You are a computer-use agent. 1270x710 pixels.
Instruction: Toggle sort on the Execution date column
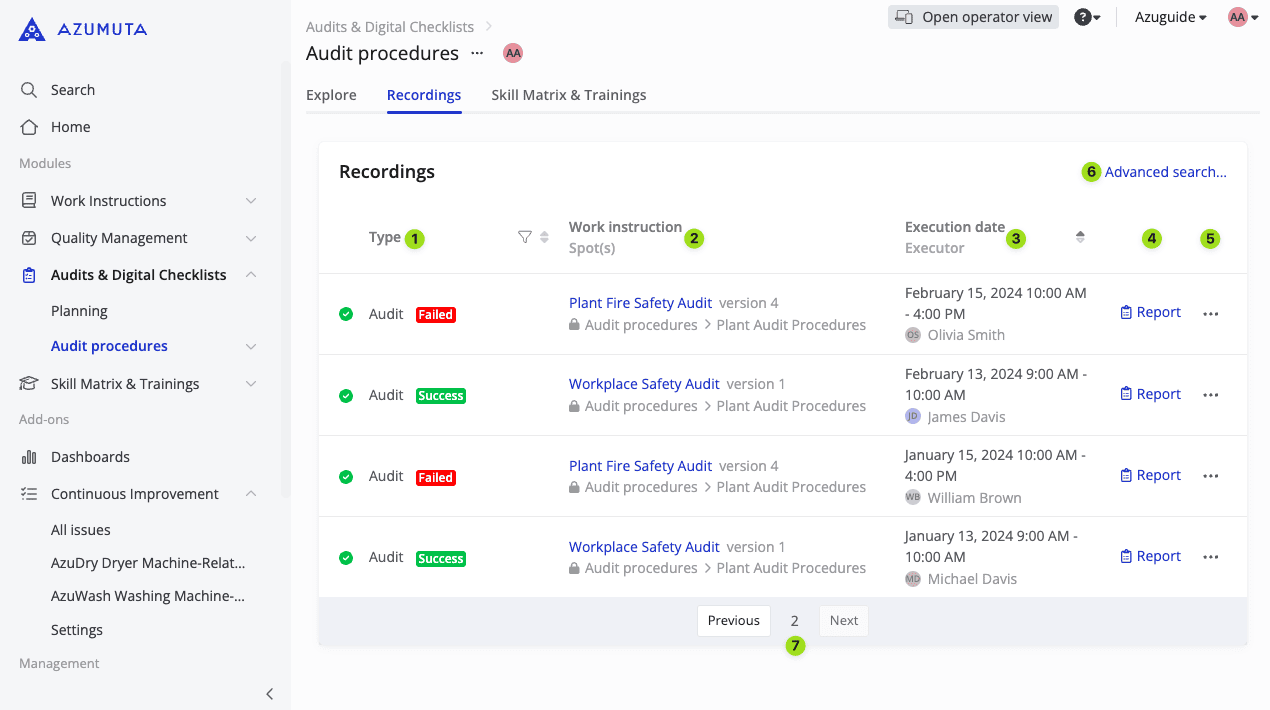pos(1080,238)
